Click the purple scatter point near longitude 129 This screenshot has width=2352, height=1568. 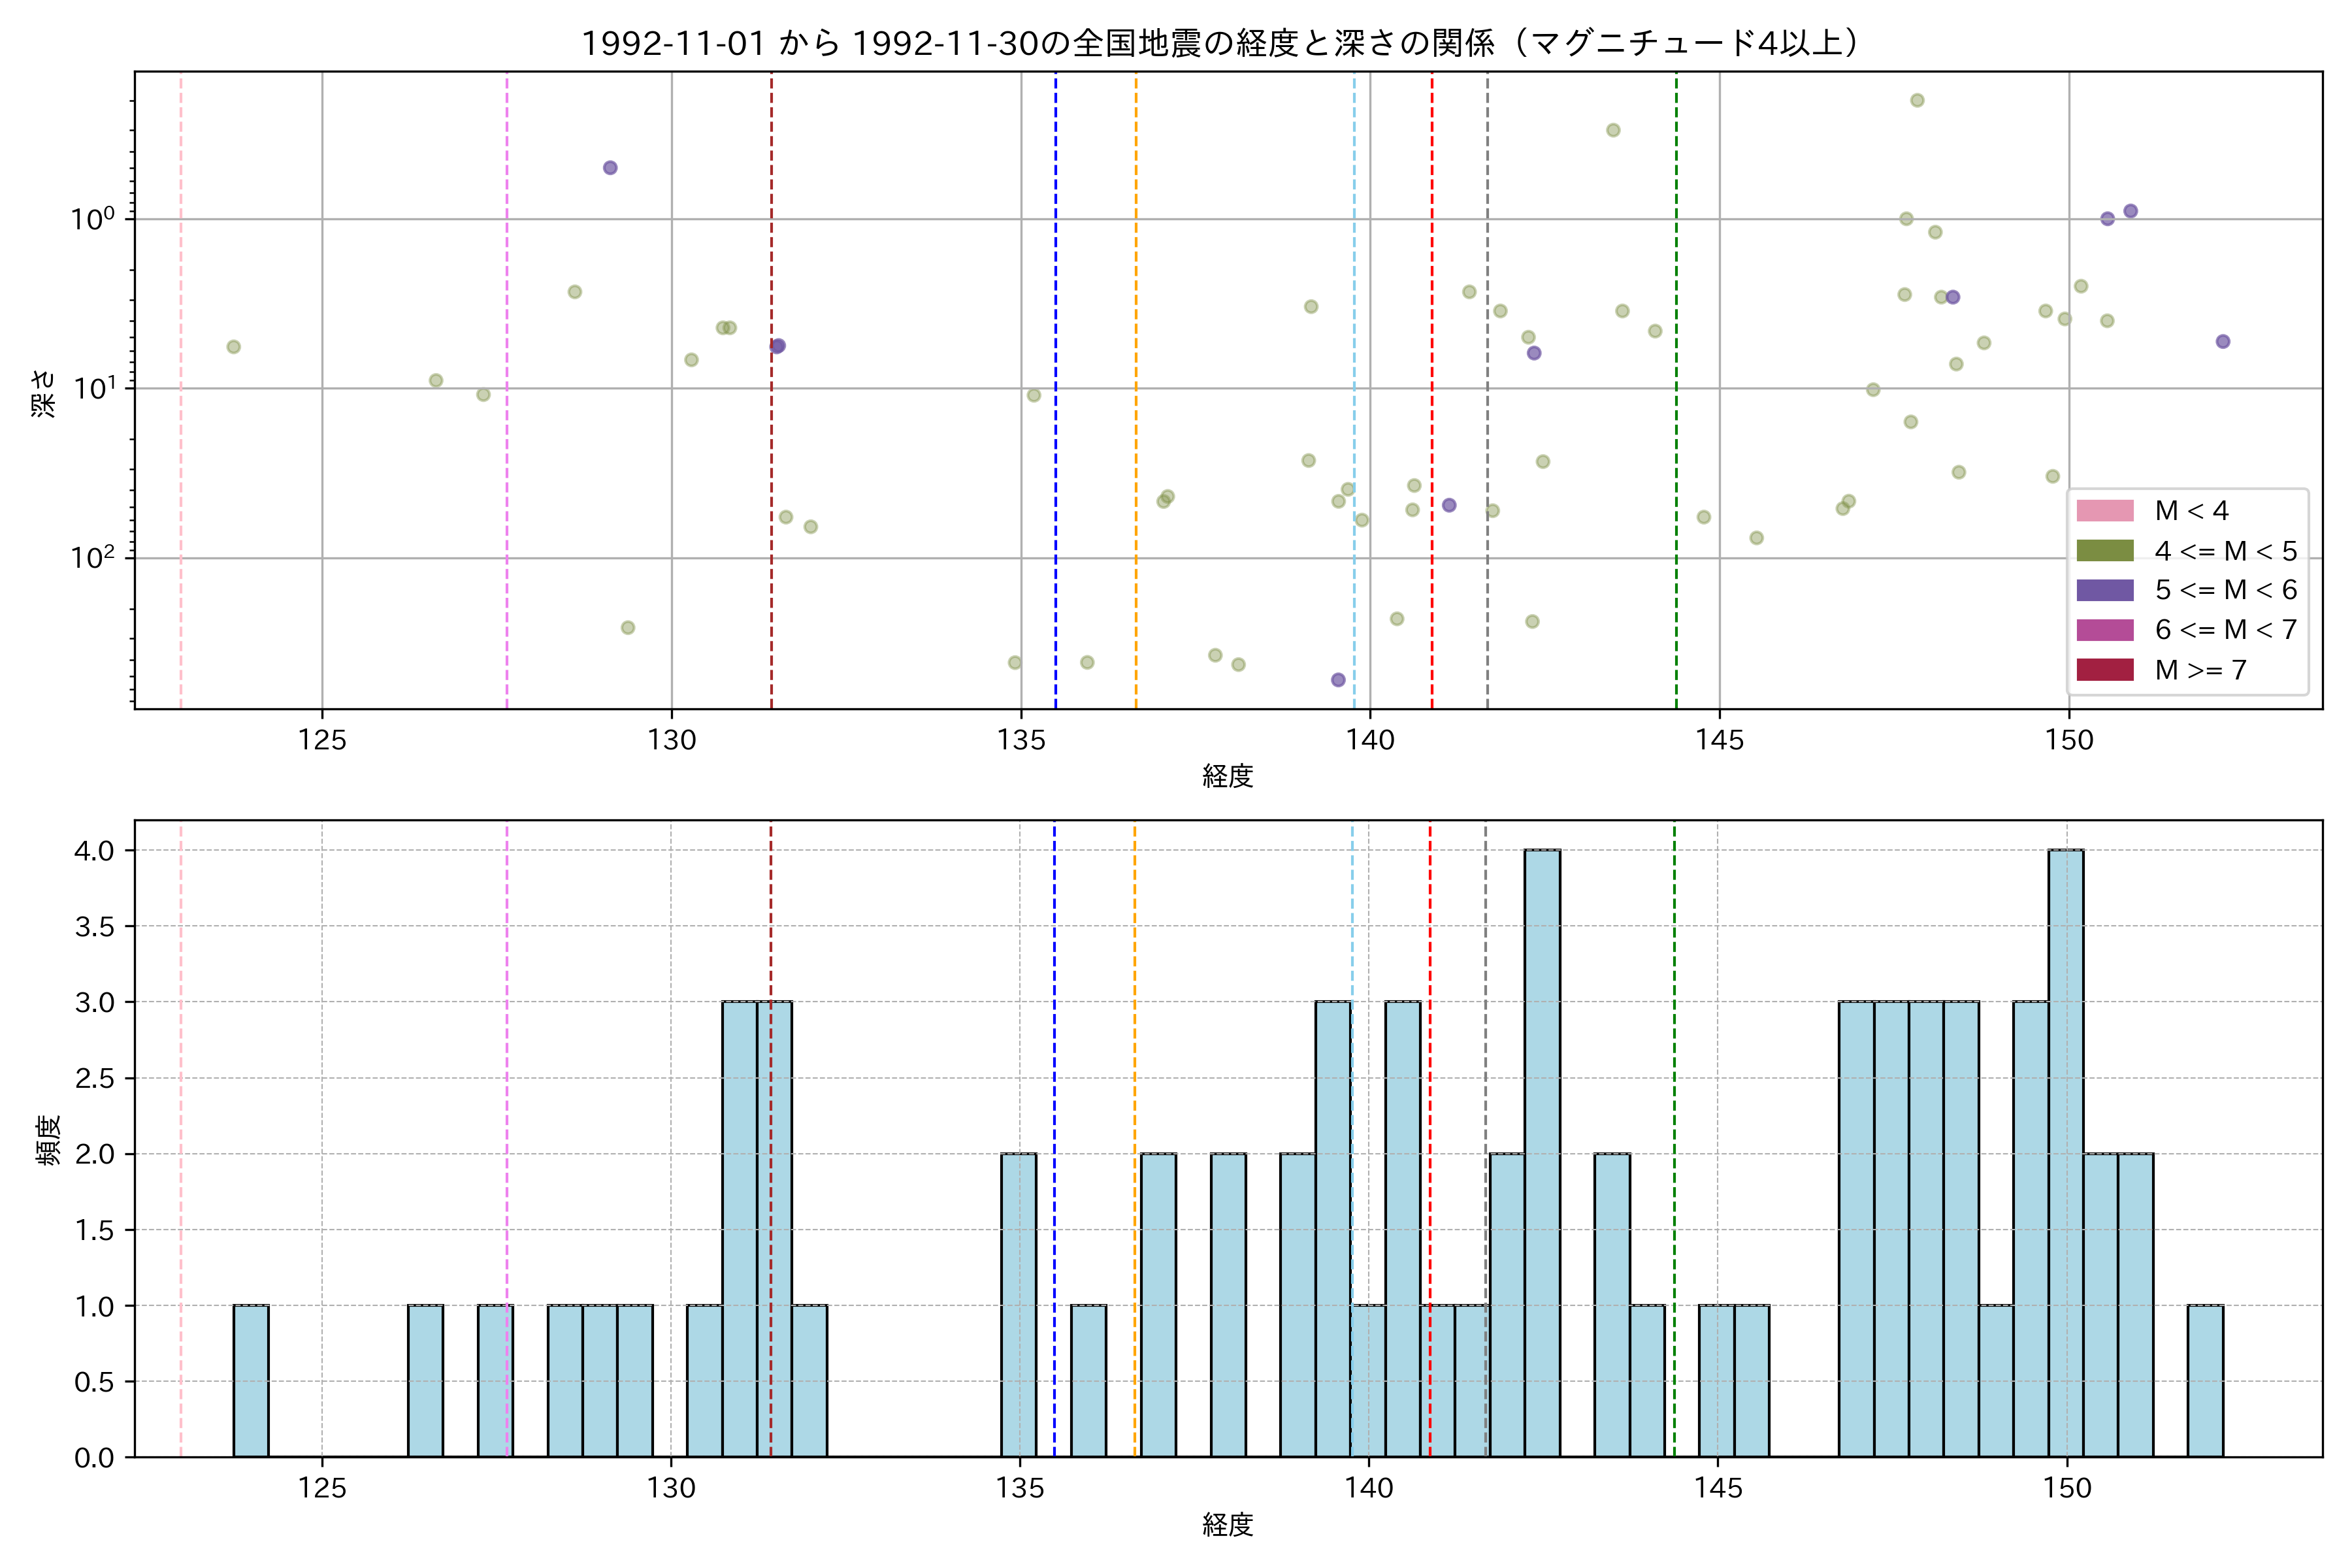[610, 168]
